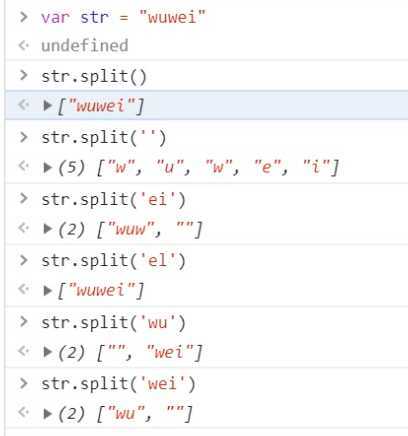Click the input chevron beside str.split('wei')
Image resolution: width=408 pixels, height=436 pixels.
(x=24, y=383)
